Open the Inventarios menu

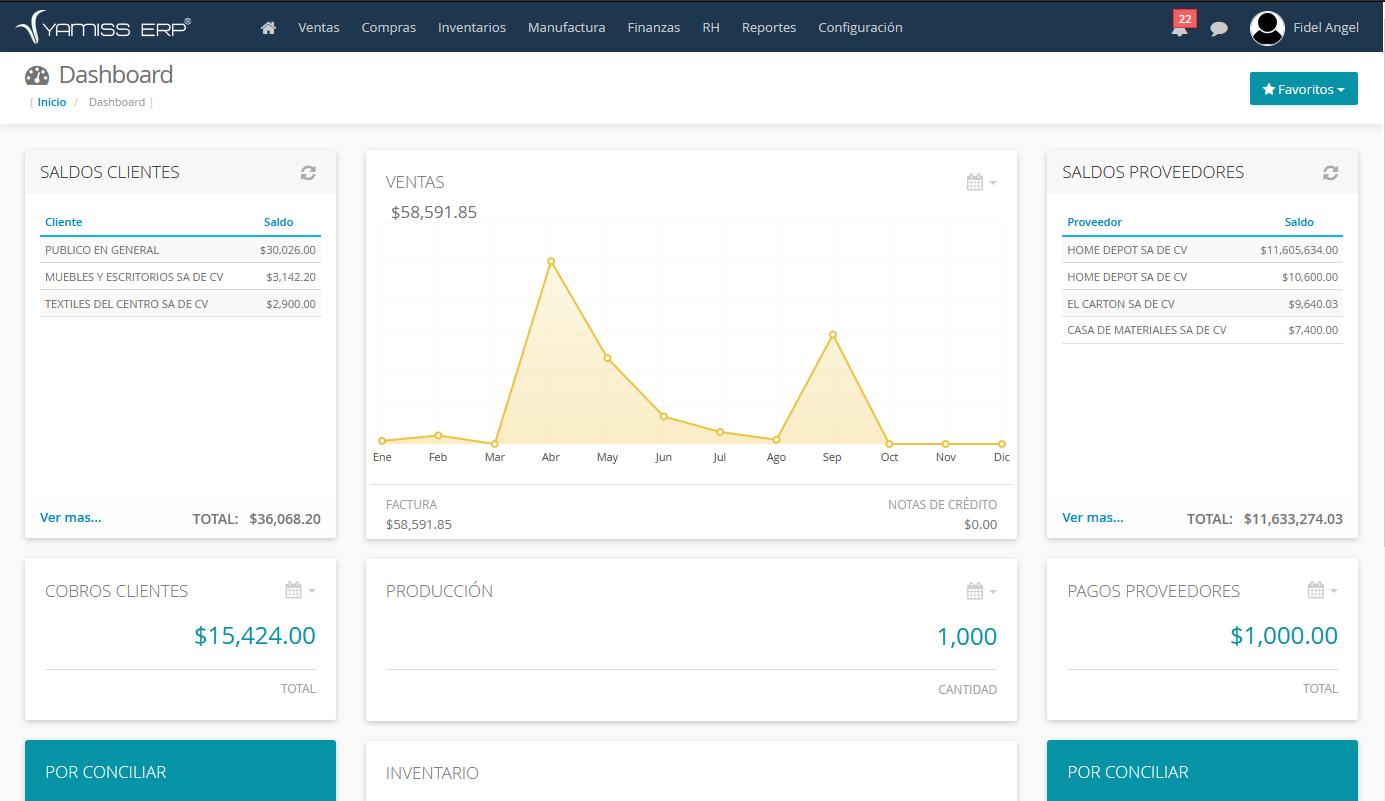point(472,28)
